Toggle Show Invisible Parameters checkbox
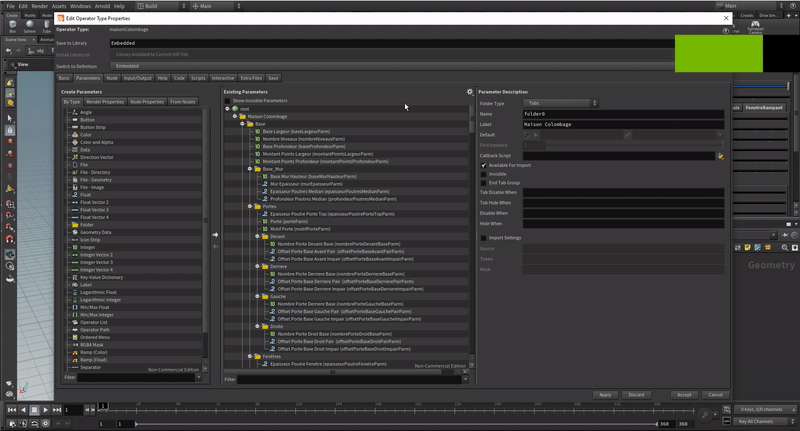The image size is (800, 431). click(228, 101)
